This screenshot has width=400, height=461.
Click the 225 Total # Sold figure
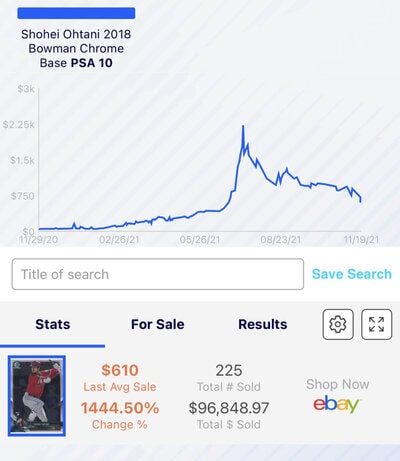(229, 370)
